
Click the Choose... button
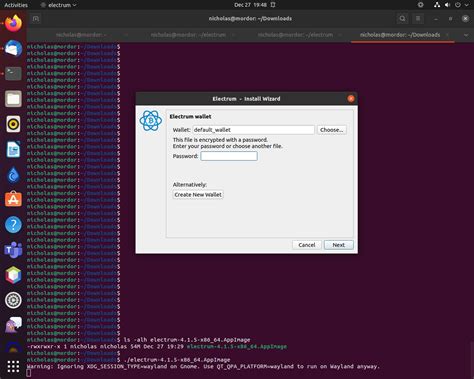pyautogui.click(x=332, y=130)
